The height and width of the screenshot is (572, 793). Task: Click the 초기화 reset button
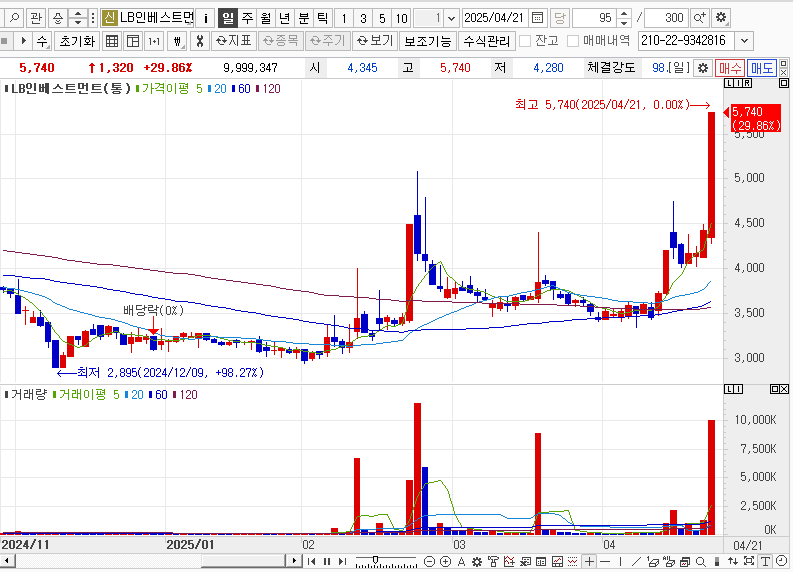pos(77,41)
